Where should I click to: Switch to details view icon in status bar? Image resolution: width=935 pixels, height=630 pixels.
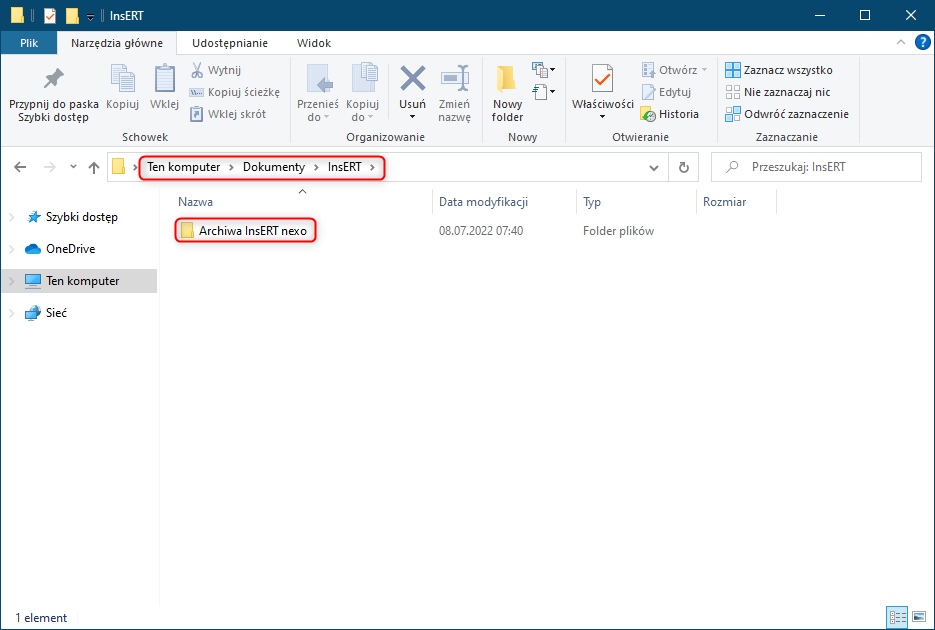point(897,617)
